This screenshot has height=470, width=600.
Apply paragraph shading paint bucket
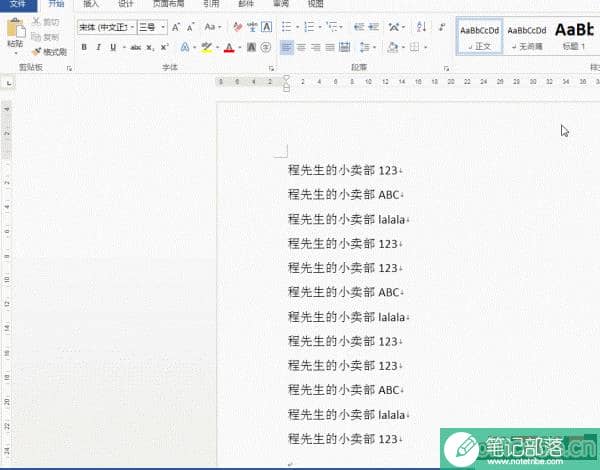coord(392,47)
